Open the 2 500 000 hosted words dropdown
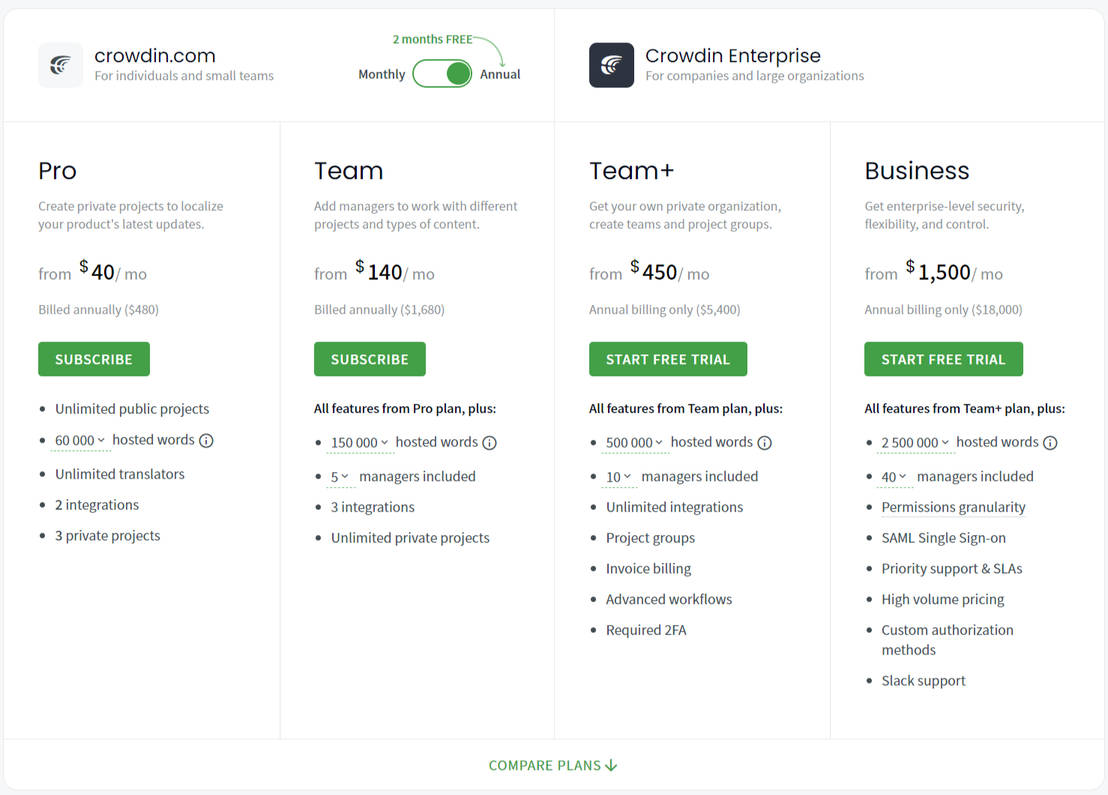This screenshot has width=1108, height=795. (914, 442)
